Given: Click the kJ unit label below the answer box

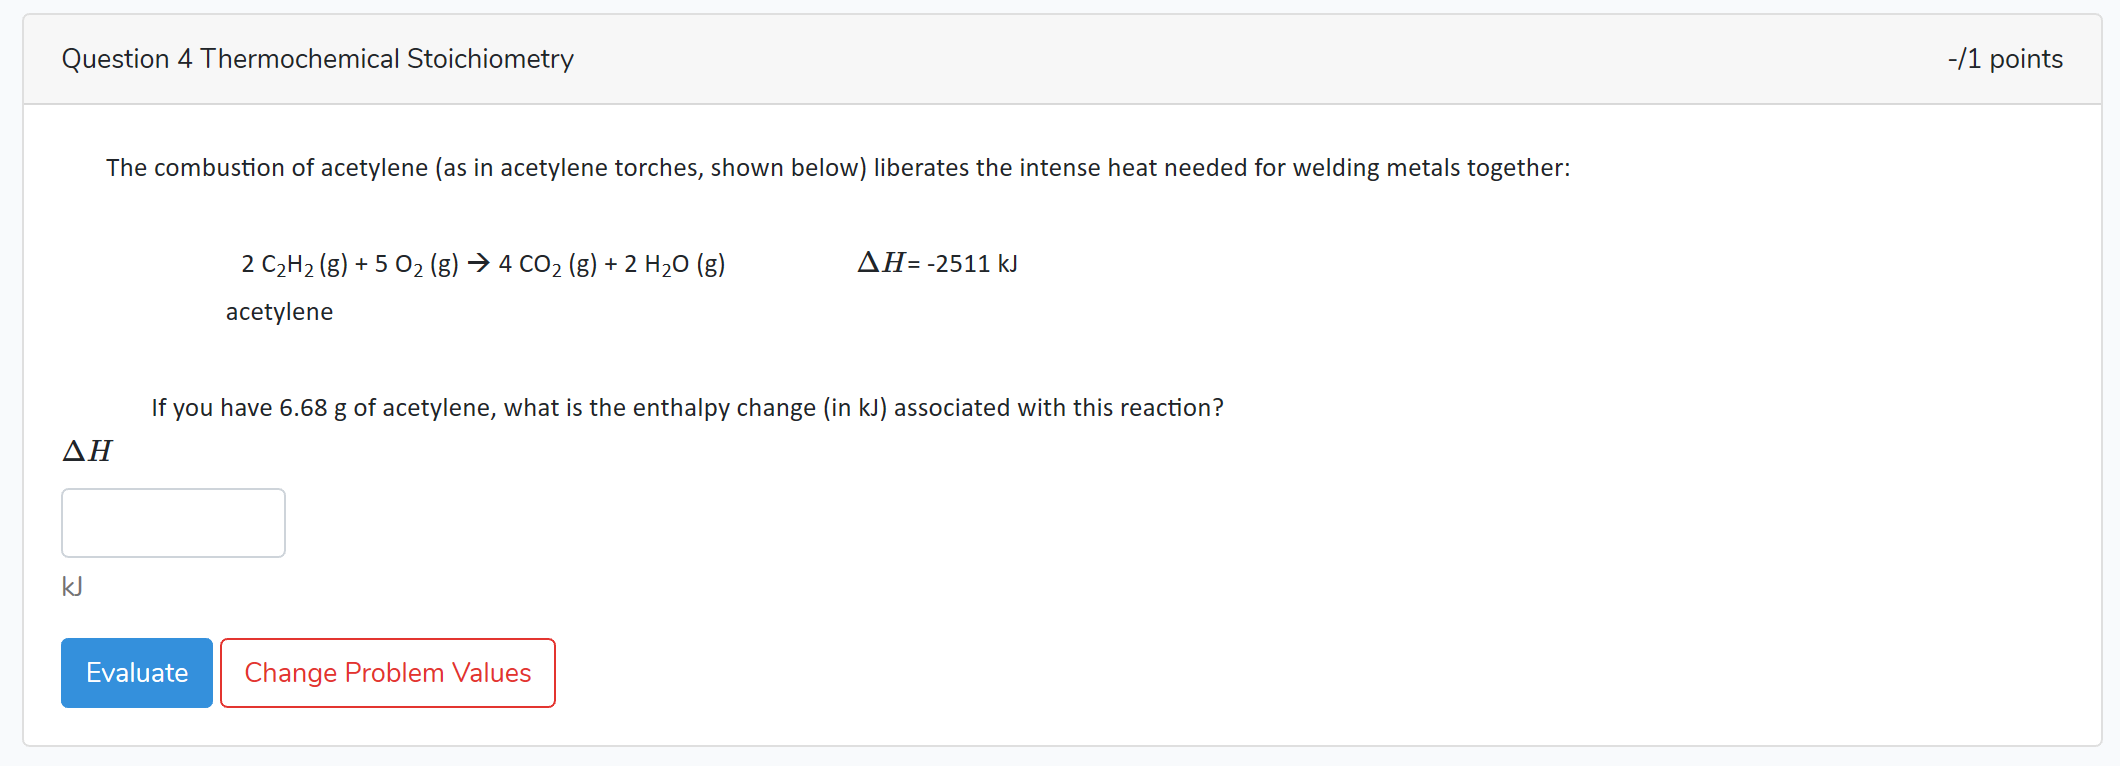Looking at the screenshot, I should pyautogui.click(x=71, y=587).
